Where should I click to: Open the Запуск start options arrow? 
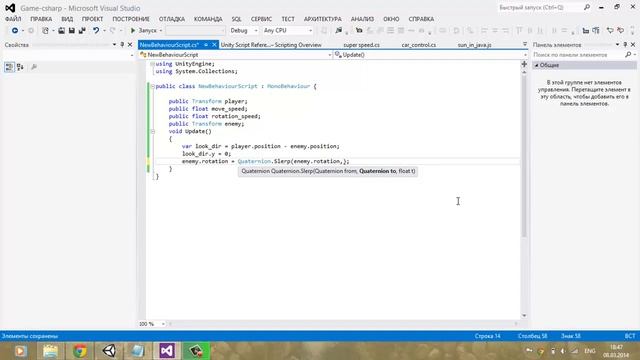click(161, 31)
